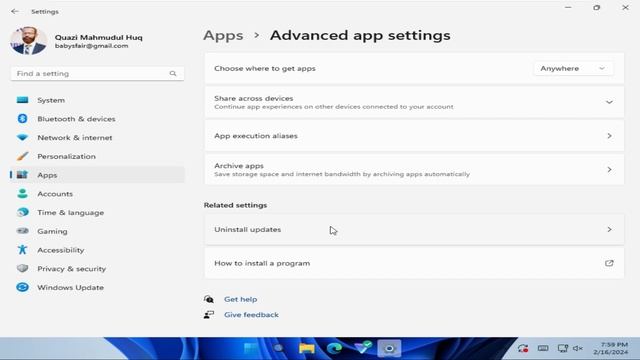Viewport: 640px width, 360px height.
Task: Open File Explorer from taskbar
Action: click(x=307, y=348)
